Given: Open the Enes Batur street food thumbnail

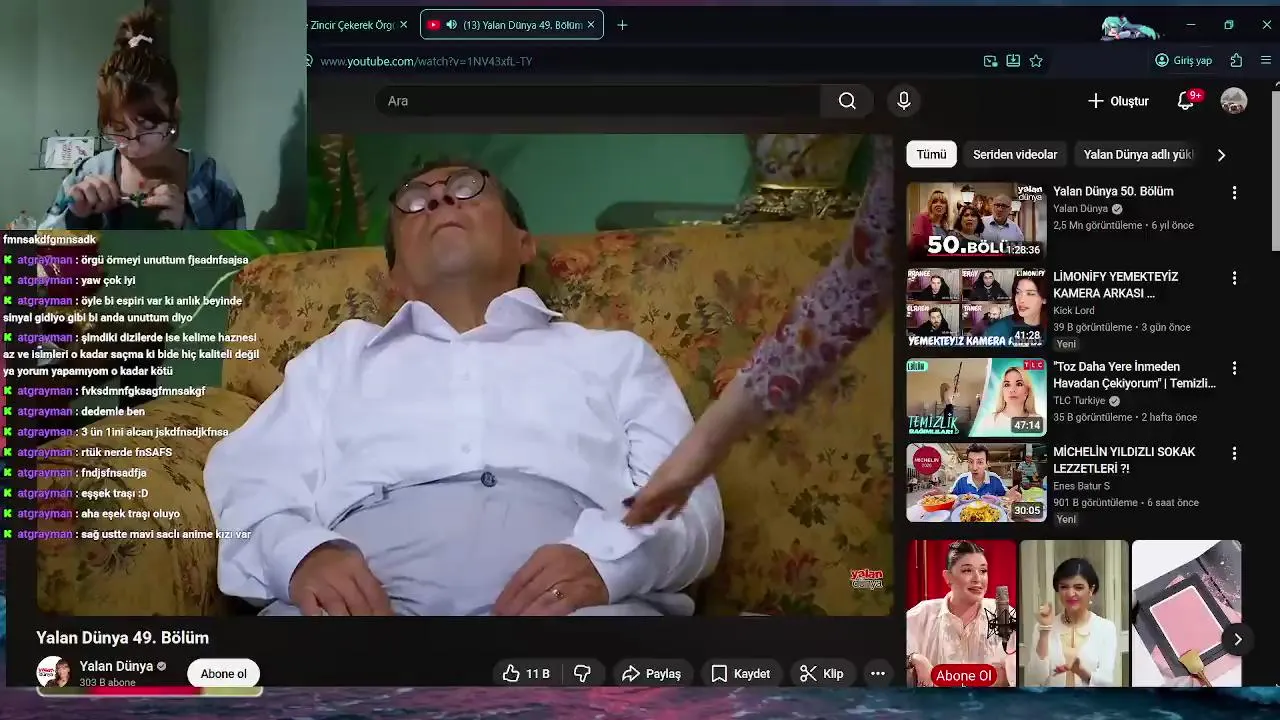Looking at the screenshot, I should click(x=976, y=483).
